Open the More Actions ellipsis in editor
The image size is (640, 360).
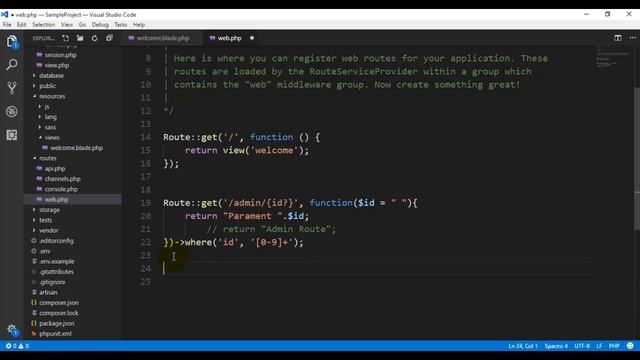click(632, 38)
